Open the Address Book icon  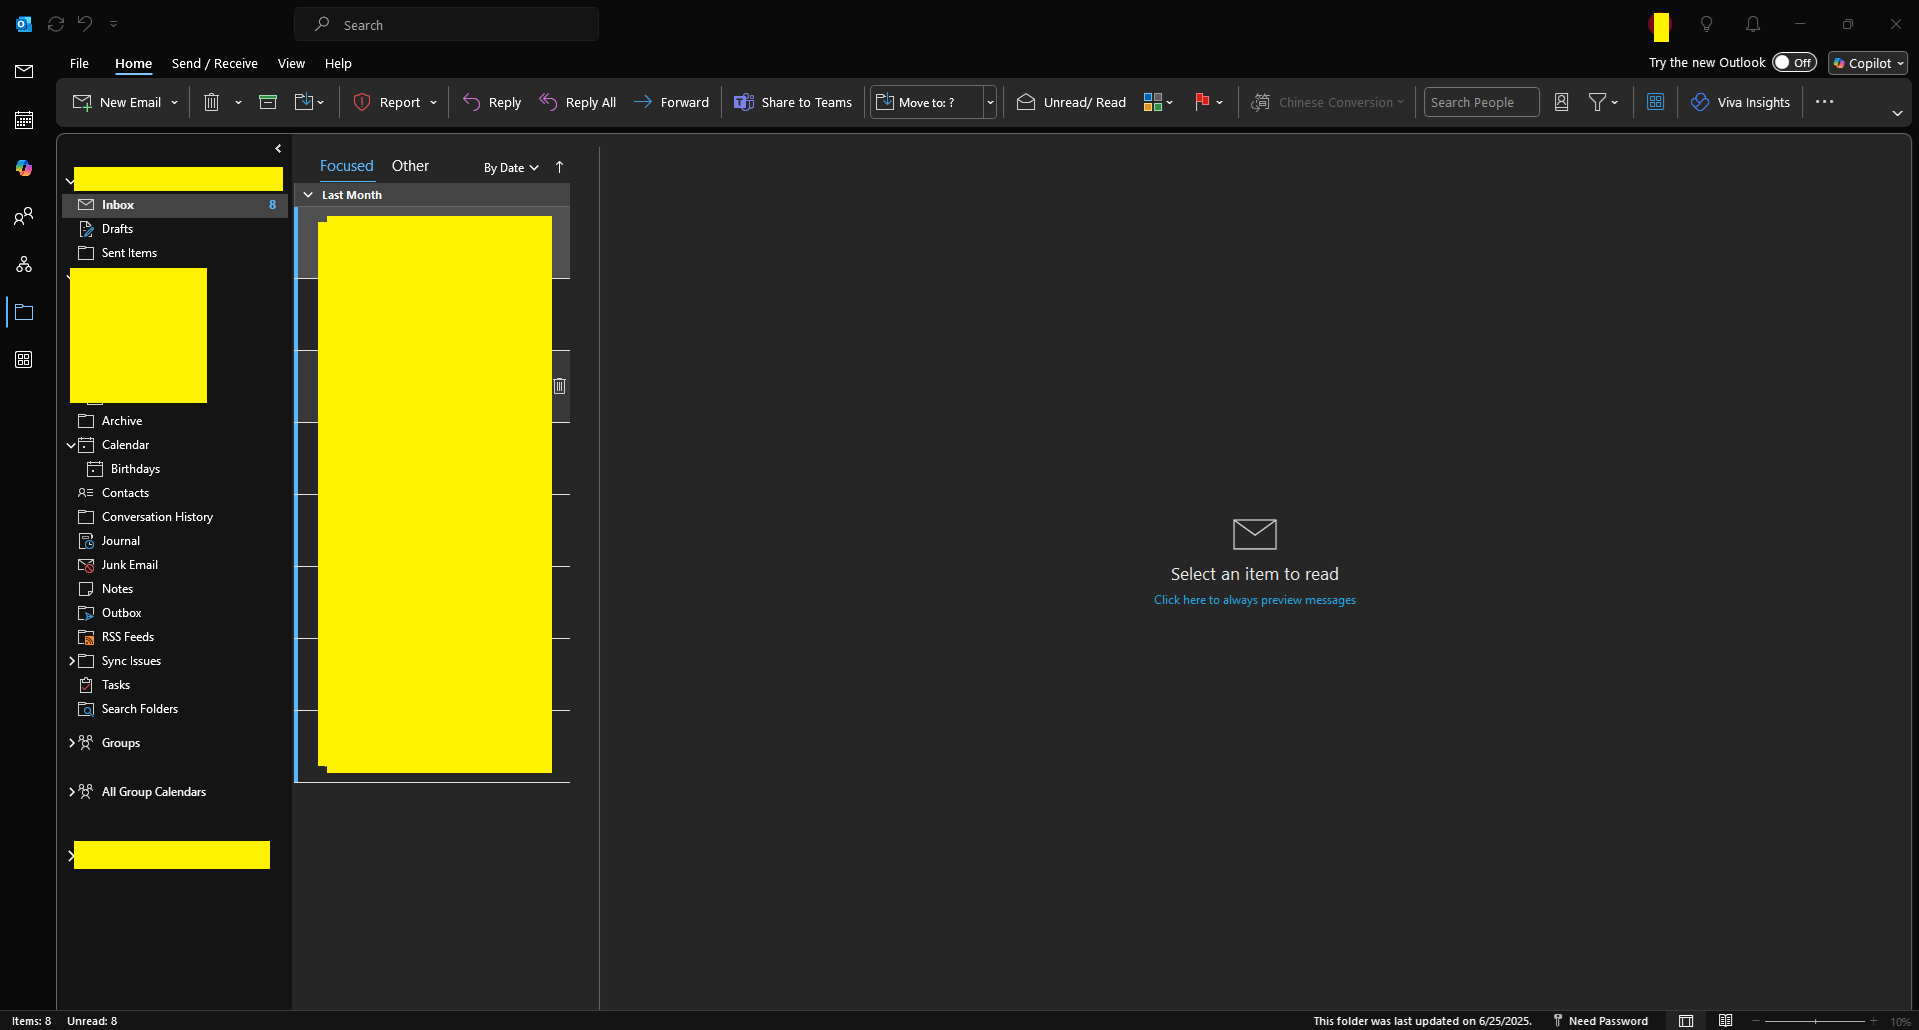[1561, 102]
